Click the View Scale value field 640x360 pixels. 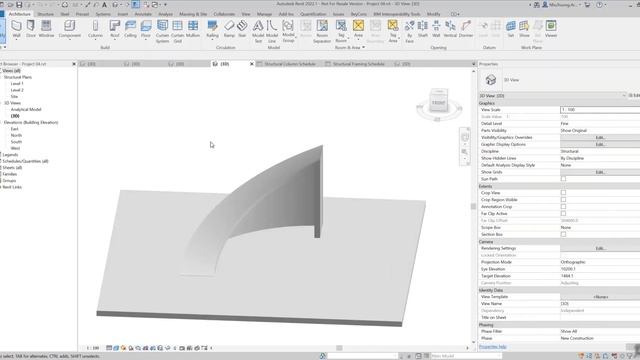(600, 109)
